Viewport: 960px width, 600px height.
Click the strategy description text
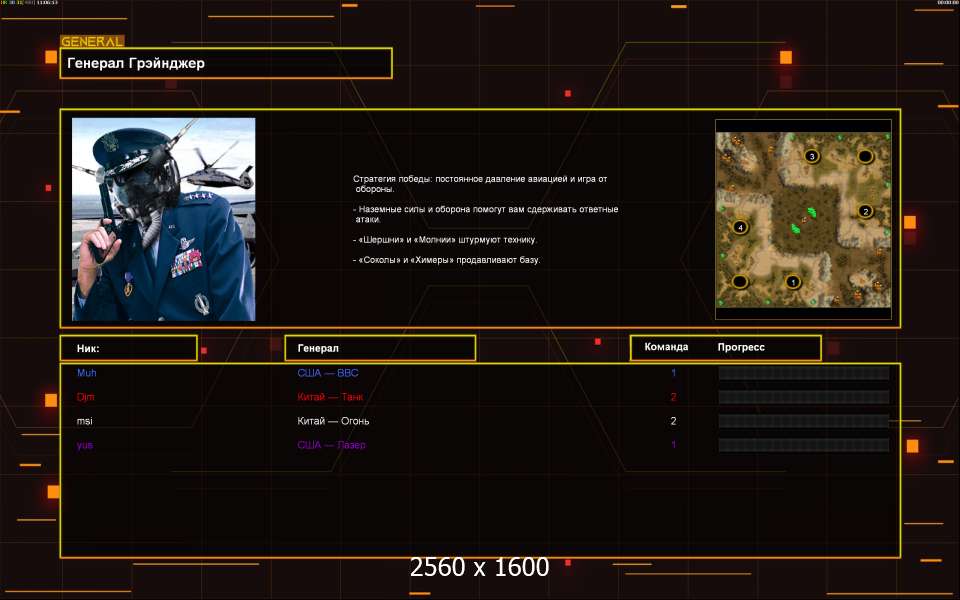(485, 220)
